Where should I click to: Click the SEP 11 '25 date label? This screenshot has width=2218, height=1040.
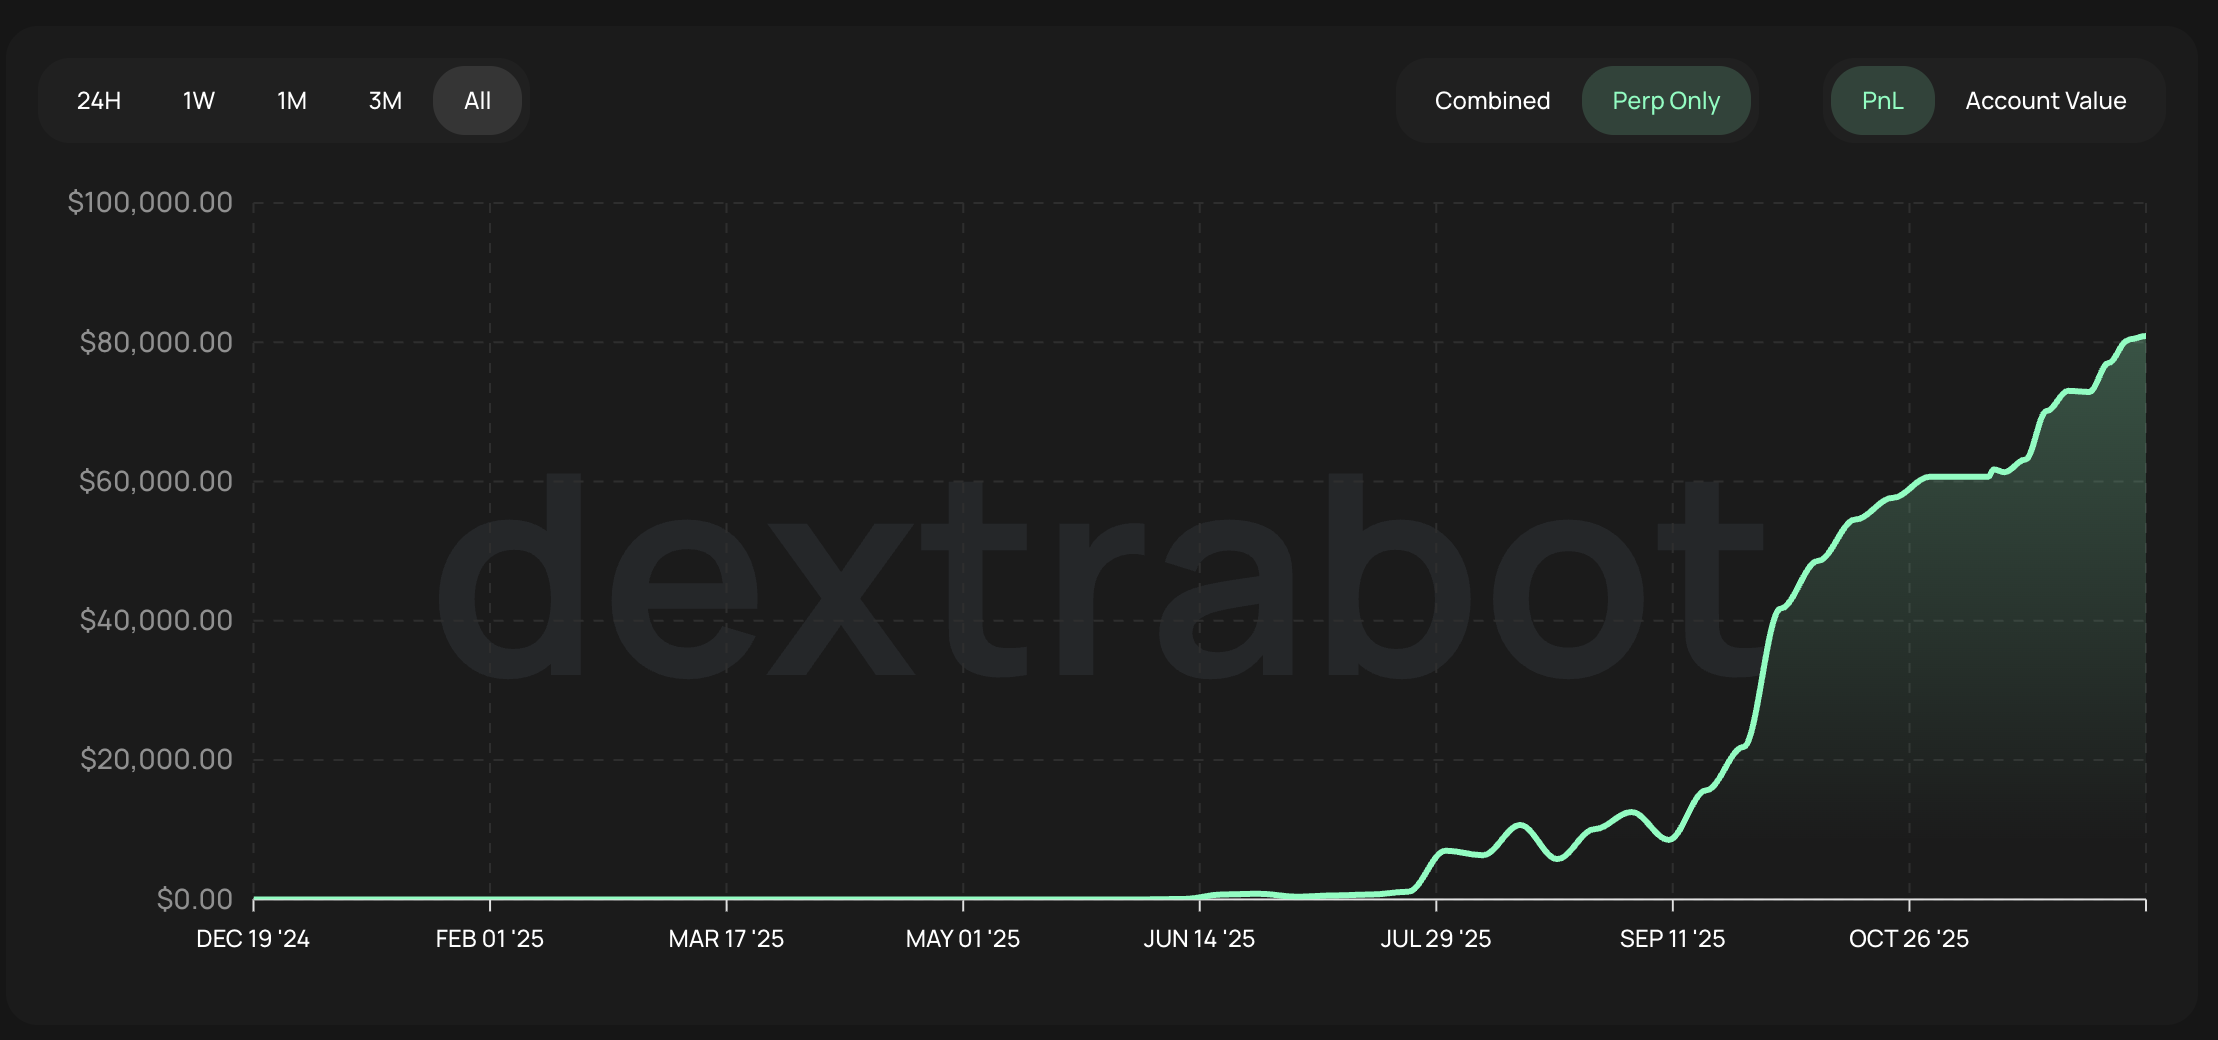1673,939
